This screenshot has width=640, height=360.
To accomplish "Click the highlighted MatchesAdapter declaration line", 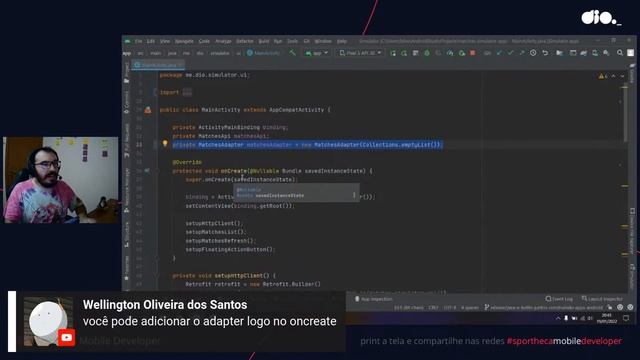I will 307,144.
